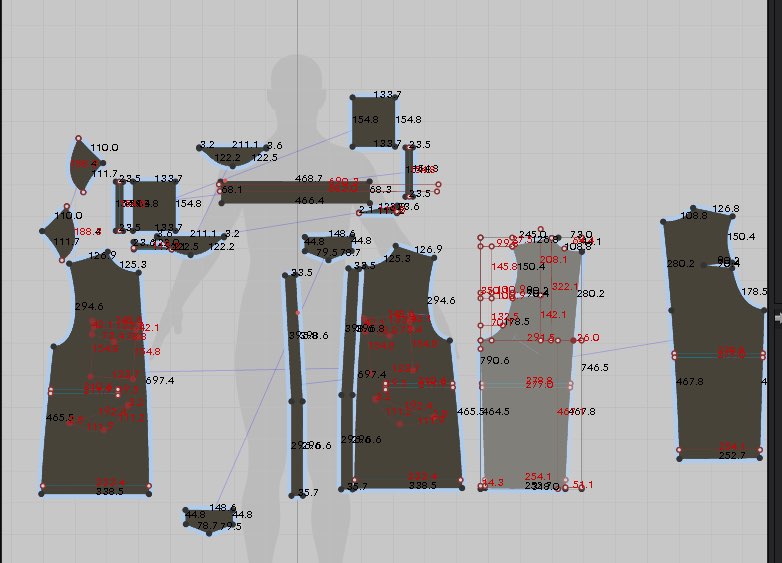This screenshot has width=782, height=563.
Task: Click the 746.5 measurement label
Action: pyautogui.click(x=594, y=368)
